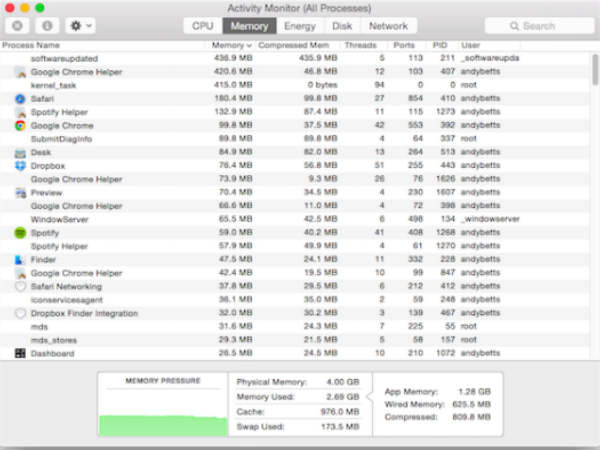
Task: Select the Memory tab
Action: 249,26
